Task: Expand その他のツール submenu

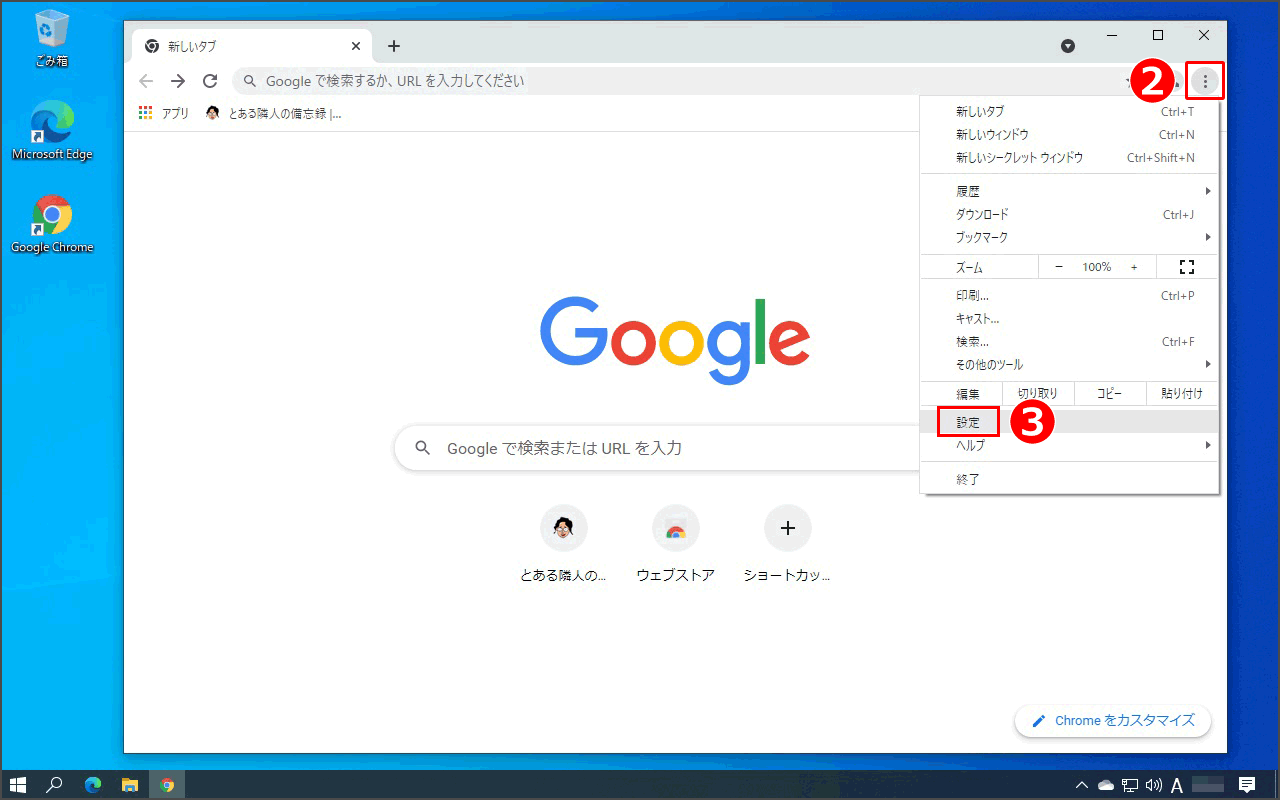Action: [1069, 365]
